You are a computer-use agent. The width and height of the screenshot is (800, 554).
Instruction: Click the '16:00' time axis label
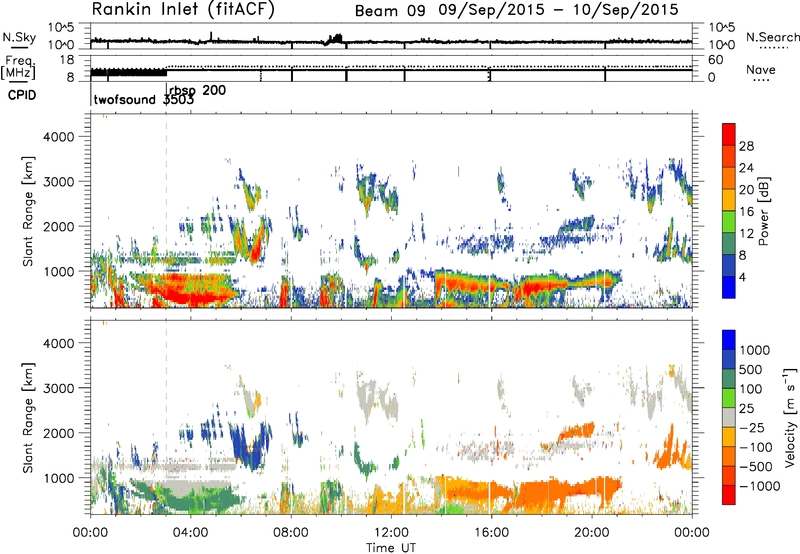[491, 533]
